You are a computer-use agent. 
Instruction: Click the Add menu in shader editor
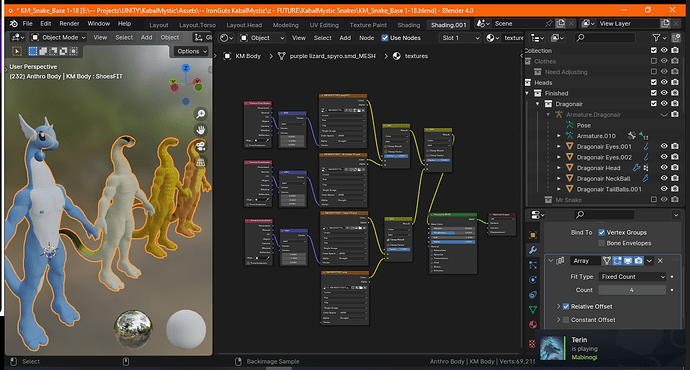tap(345, 38)
